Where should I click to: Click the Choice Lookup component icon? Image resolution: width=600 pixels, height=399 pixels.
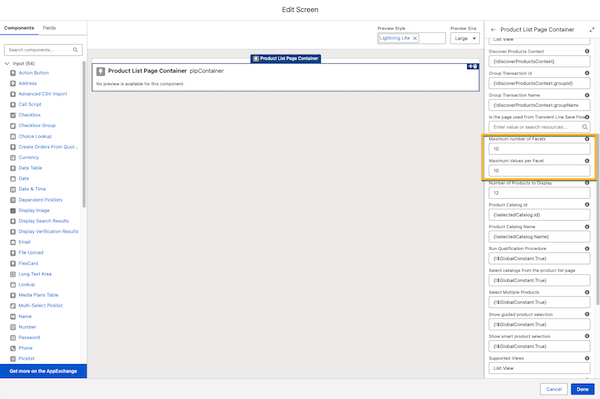[x=13, y=137]
